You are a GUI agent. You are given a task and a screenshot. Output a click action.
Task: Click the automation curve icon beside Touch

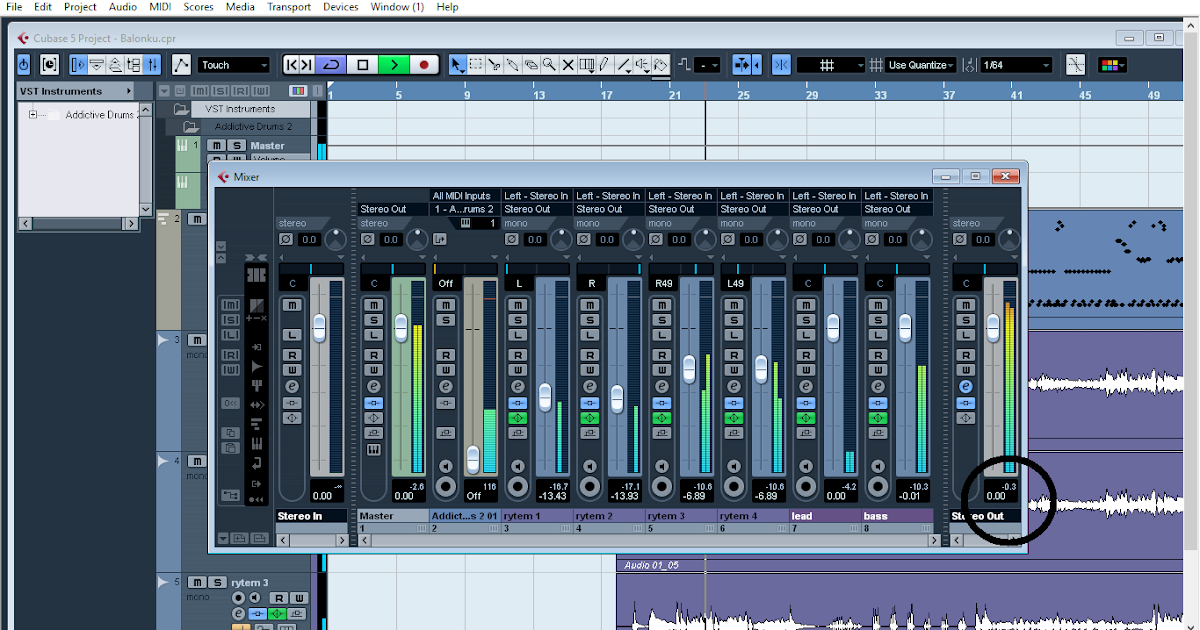coord(181,65)
